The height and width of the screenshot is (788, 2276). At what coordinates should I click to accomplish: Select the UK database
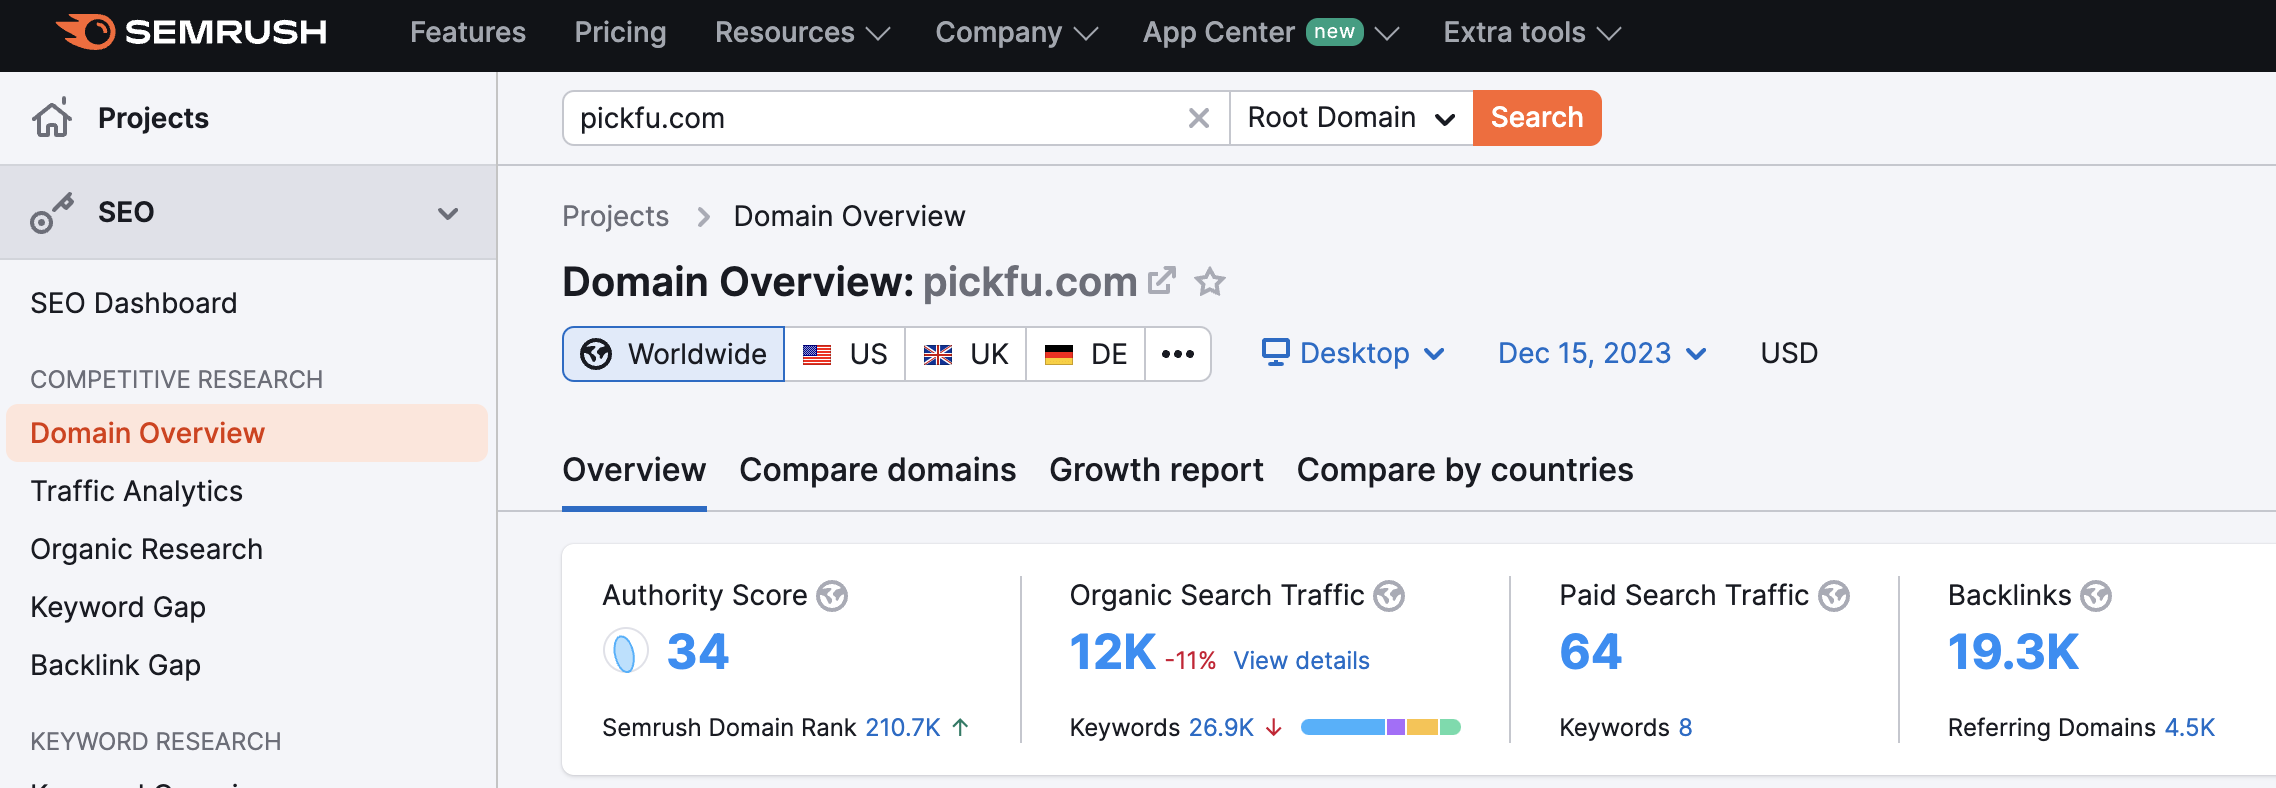click(966, 354)
